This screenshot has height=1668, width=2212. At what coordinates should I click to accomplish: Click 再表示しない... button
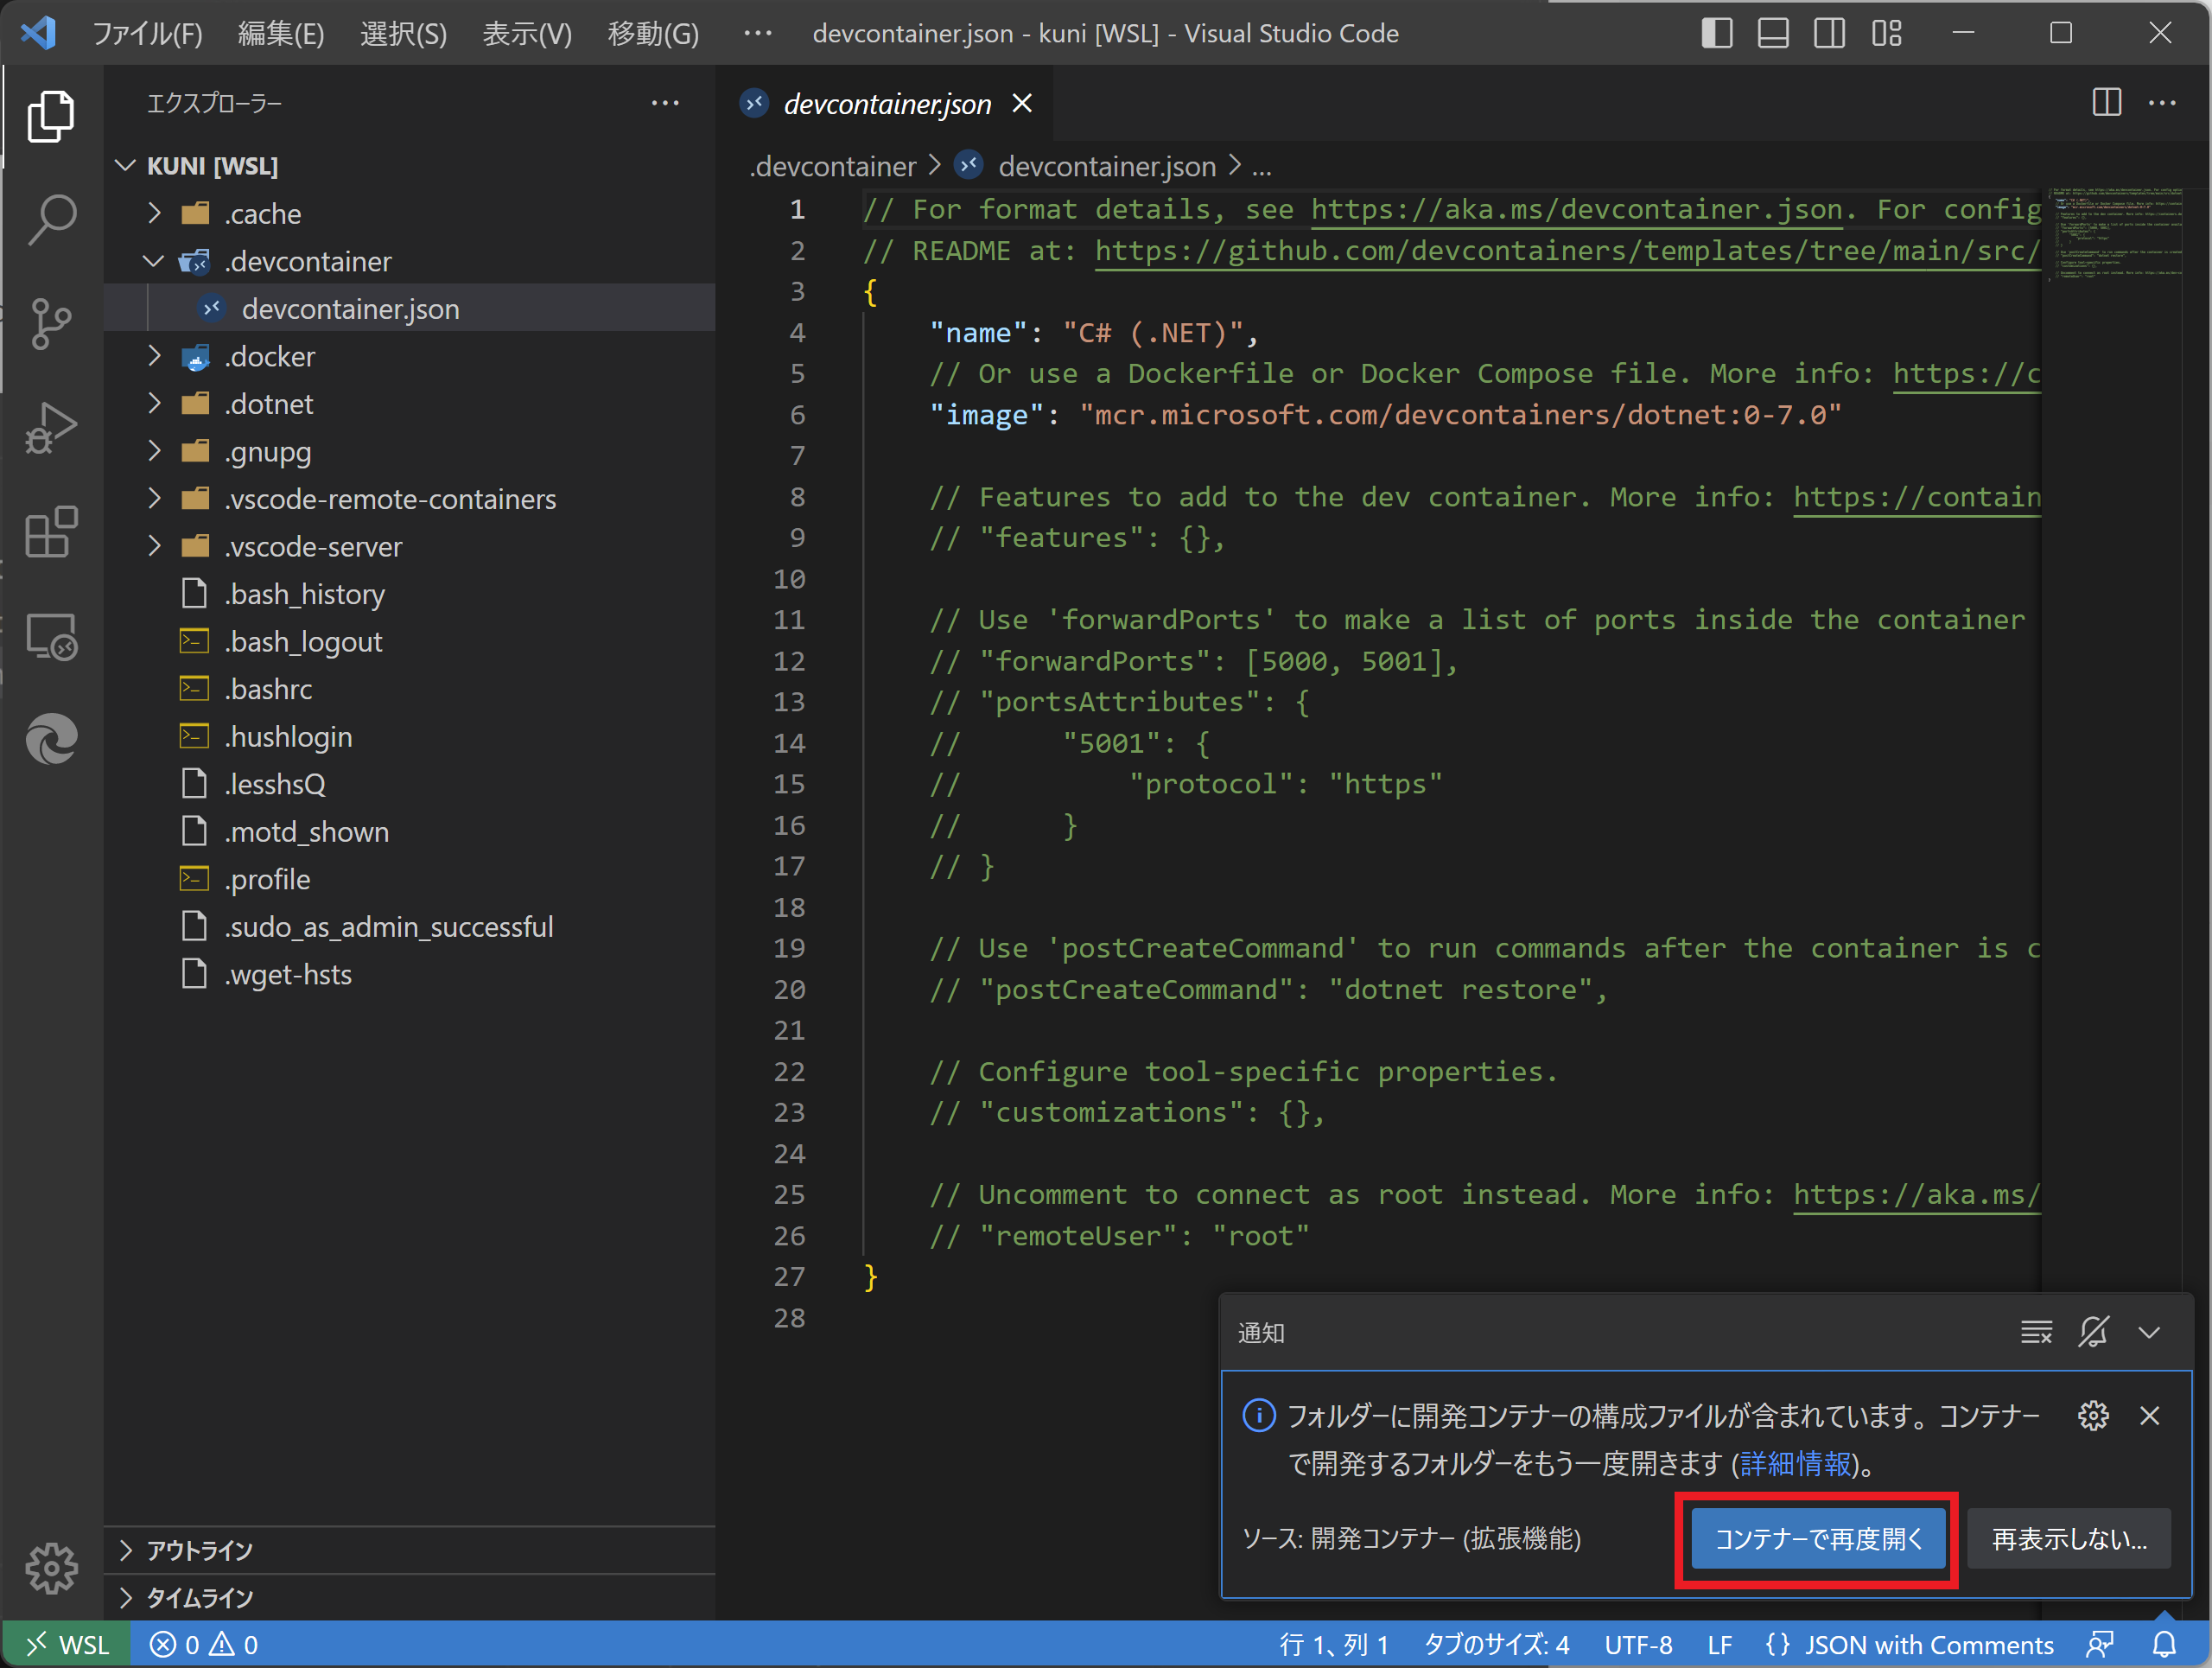[x=2068, y=1538]
